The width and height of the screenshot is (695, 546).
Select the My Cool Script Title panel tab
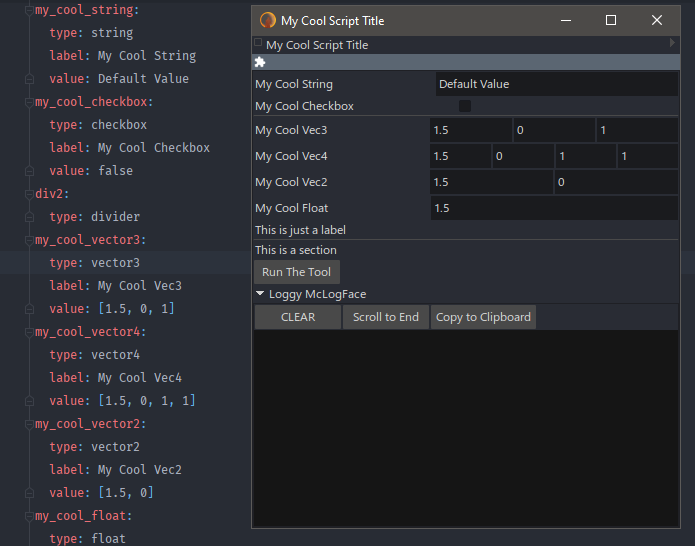click(317, 45)
